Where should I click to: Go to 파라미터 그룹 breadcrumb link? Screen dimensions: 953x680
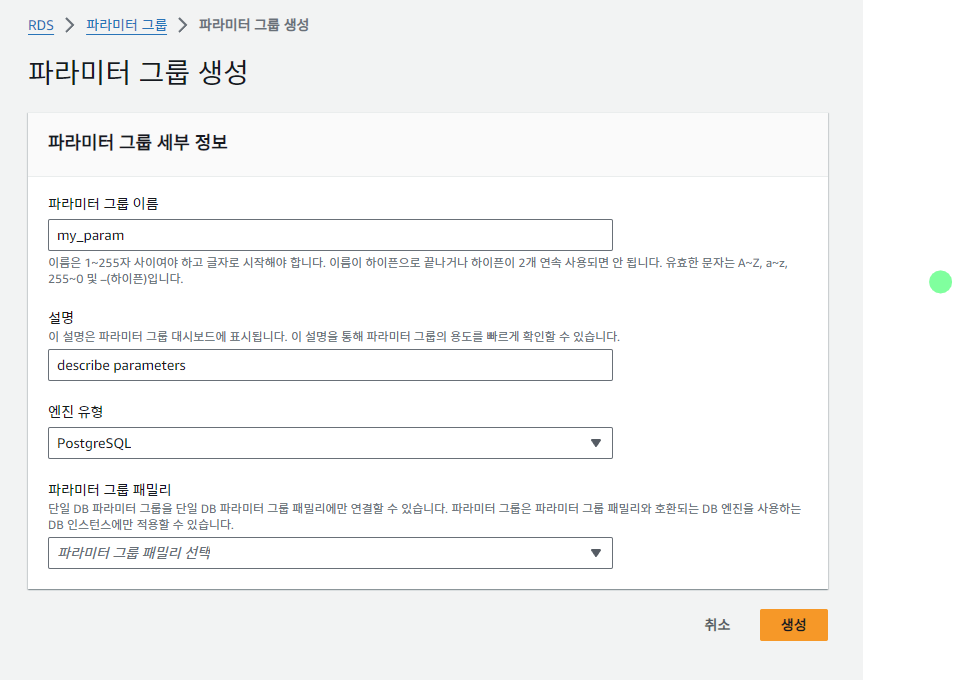coord(126,25)
